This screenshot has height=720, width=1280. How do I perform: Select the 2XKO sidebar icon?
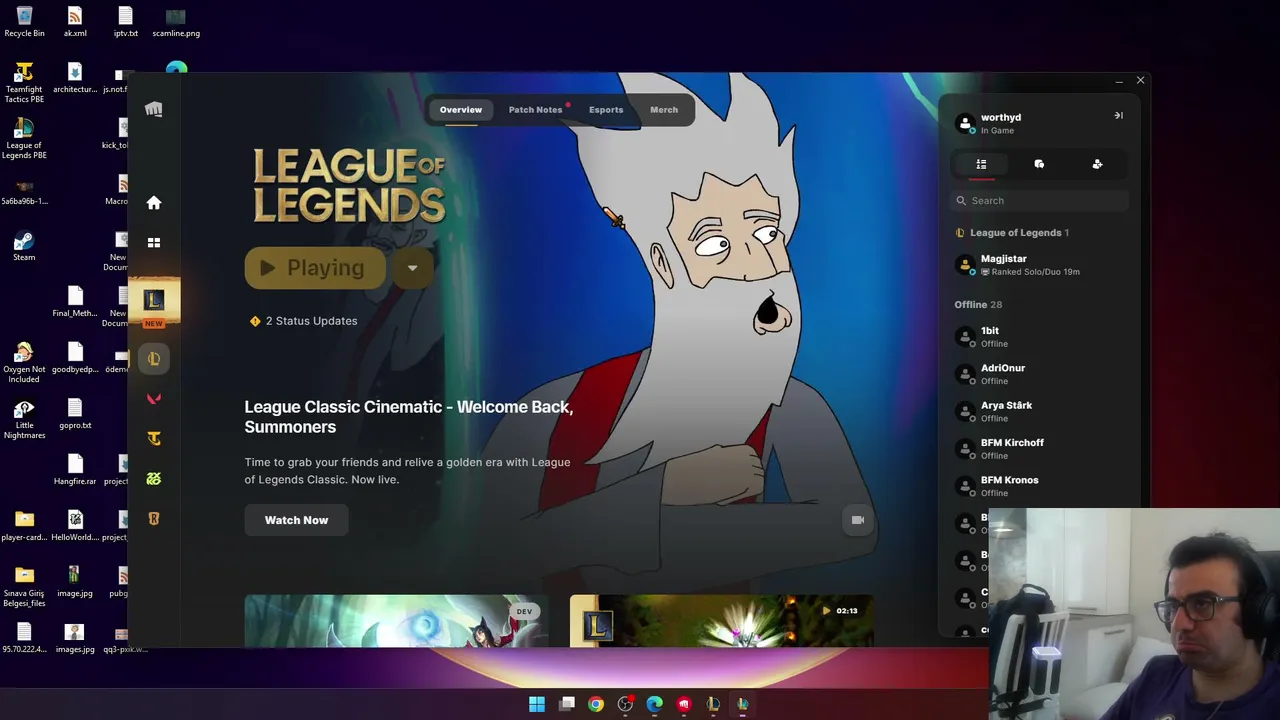154,479
